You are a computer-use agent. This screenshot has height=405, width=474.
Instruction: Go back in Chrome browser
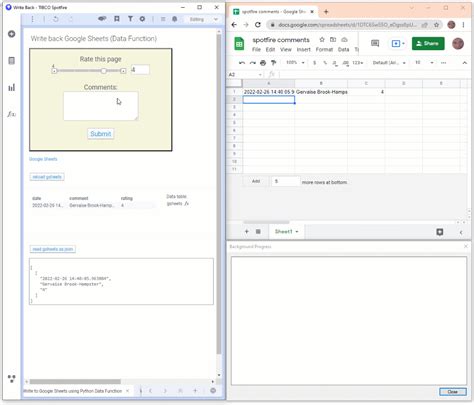(x=234, y=25)
